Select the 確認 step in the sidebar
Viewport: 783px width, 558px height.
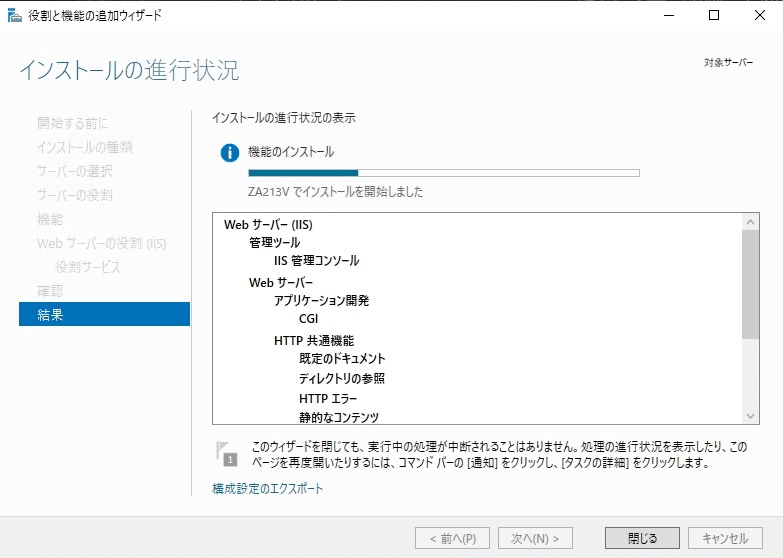[x=50, y=291]
